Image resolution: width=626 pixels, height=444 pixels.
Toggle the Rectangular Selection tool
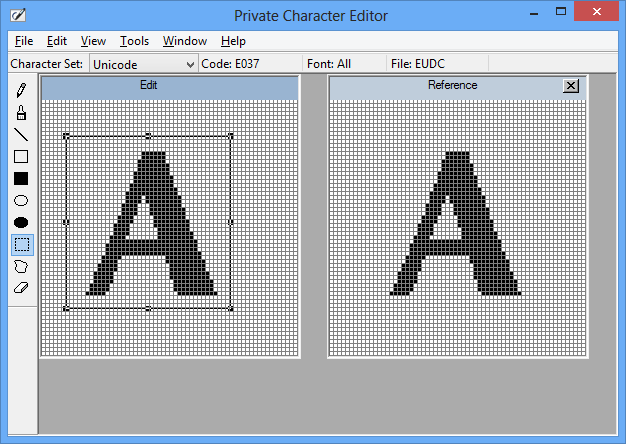[21, 245]
